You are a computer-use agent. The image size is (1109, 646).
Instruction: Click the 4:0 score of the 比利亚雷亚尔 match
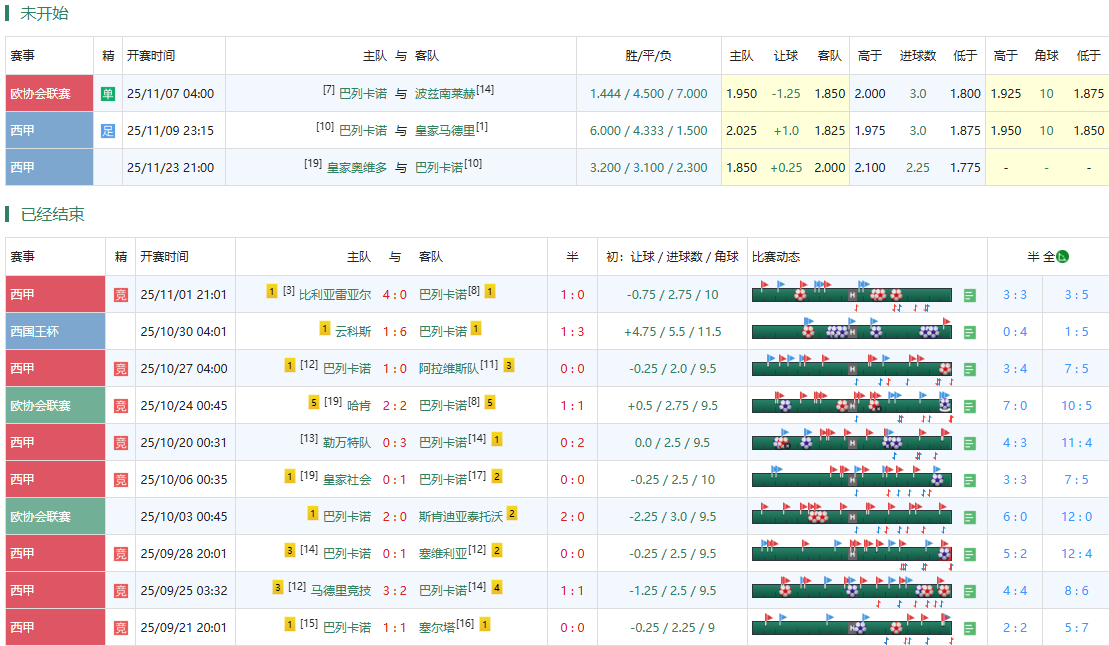click(x=395, y=295)
